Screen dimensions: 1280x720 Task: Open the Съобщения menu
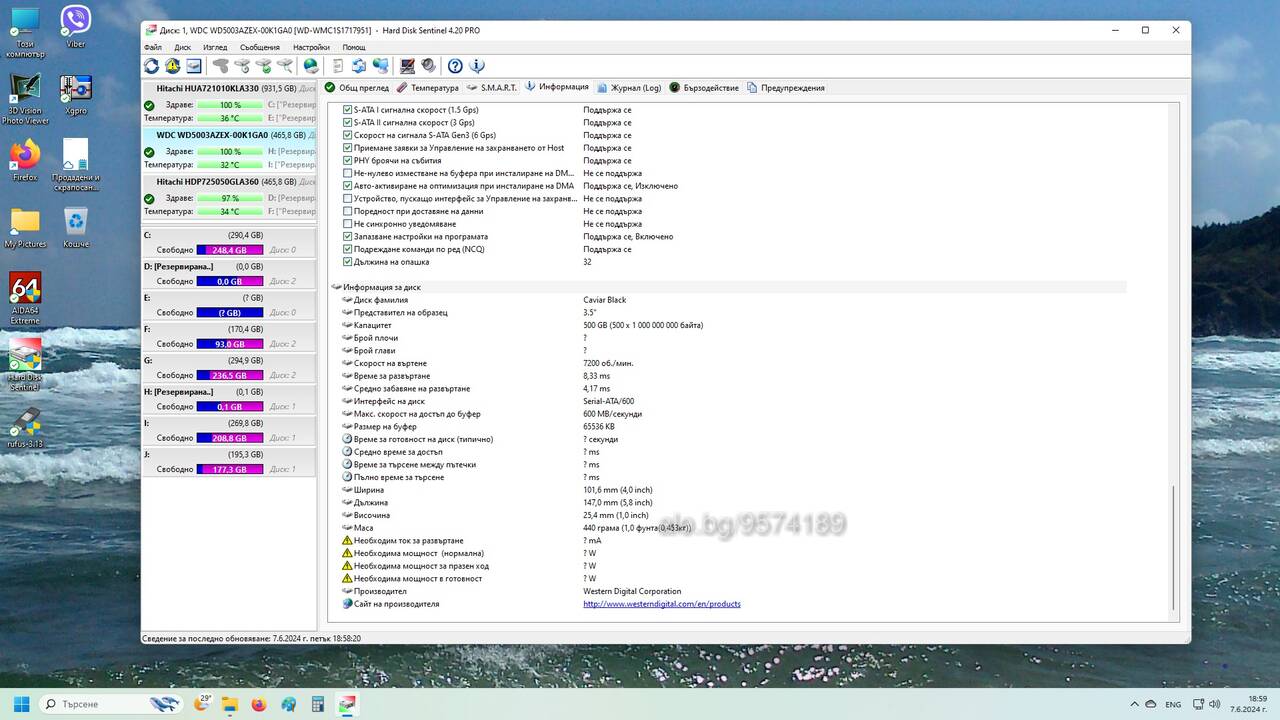pyautogui.click(x=260, y=47)
